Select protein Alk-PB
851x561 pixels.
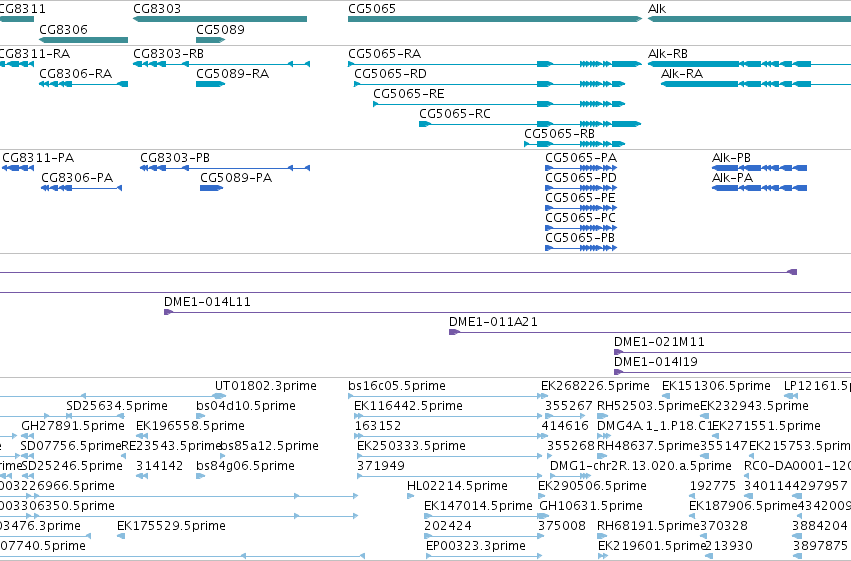coord(759,168)
